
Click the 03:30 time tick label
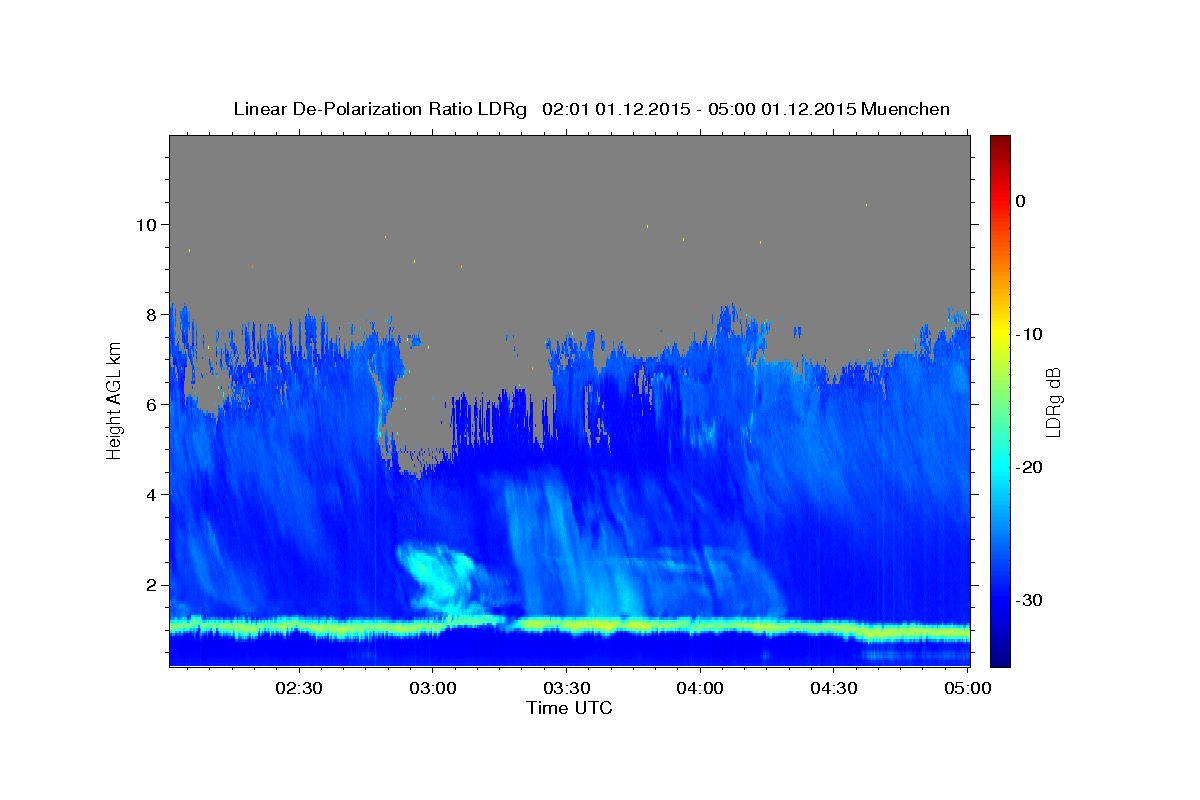[566, 689]
